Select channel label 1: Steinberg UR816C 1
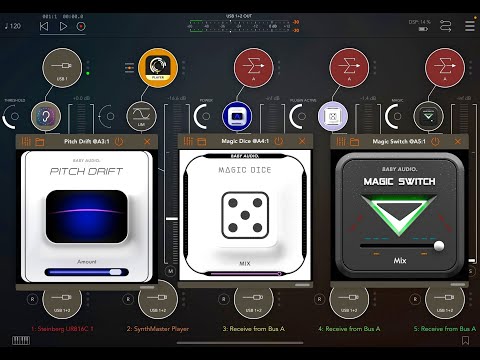Image resolution: width=480 pixels, height=360 pixels. click(x=62, y=329)
